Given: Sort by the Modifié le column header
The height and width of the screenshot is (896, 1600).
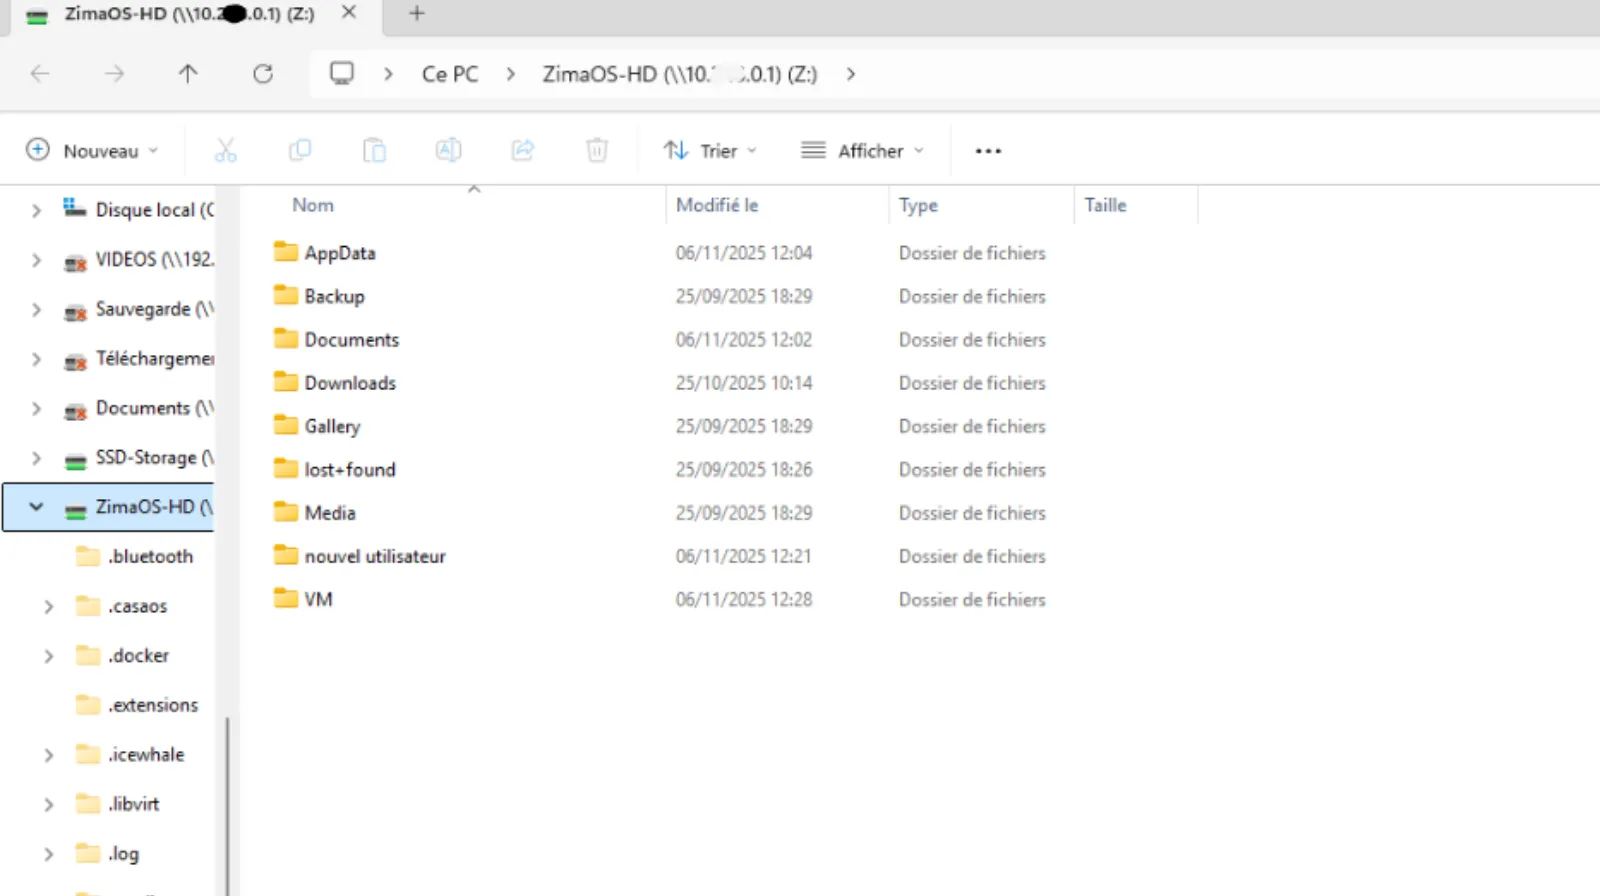Looking at the screenshot, I should pyautogui.click(x=717, y=205).
